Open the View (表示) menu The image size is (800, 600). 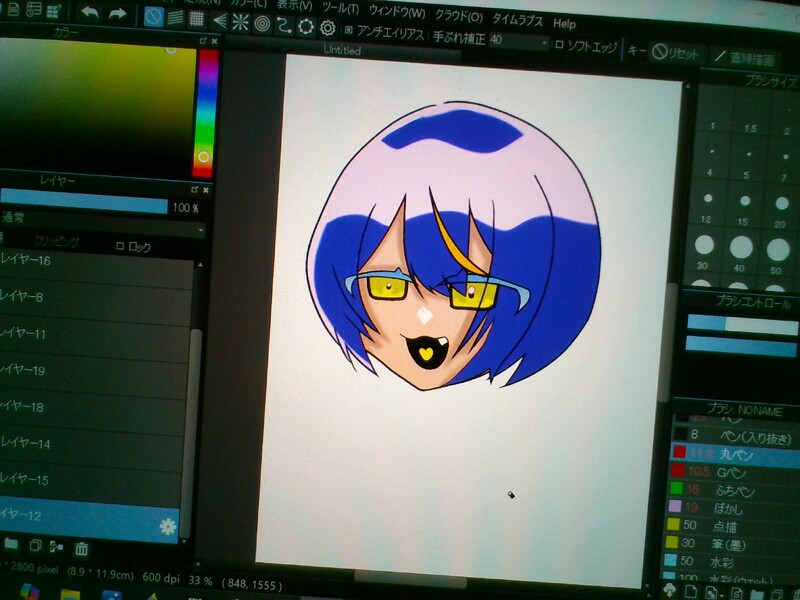(294, 5)
